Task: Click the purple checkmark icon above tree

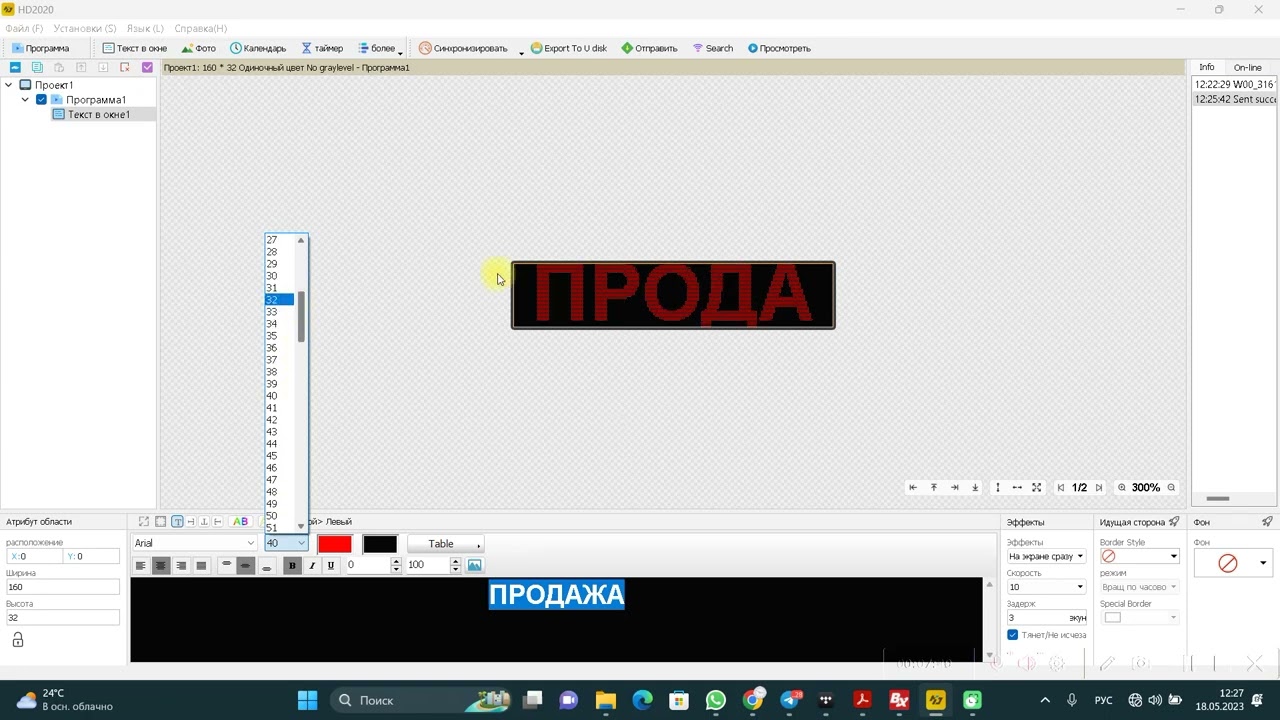Action: tap(147, 67)
